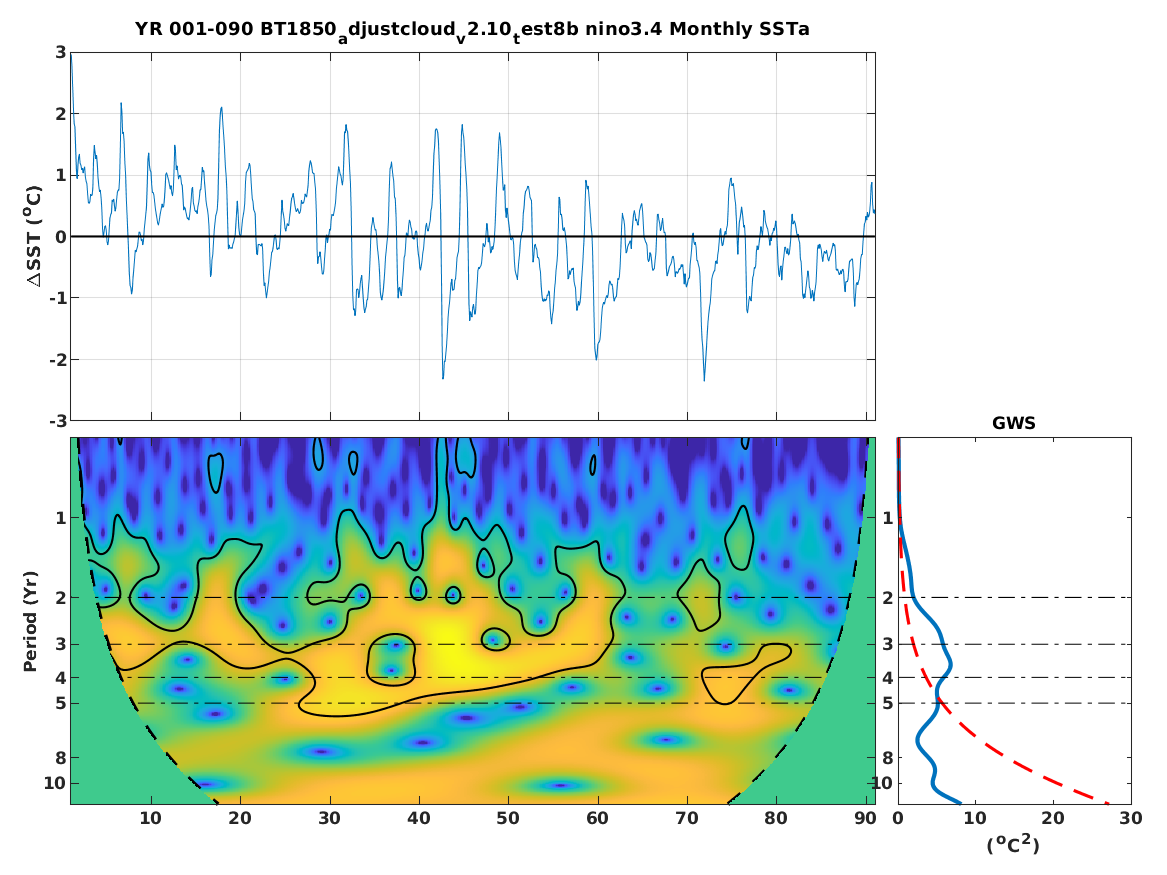Select the '8' period tick on GWS panel
Image resolution: width=1167 pixels, height=875 pixels.
888,758
